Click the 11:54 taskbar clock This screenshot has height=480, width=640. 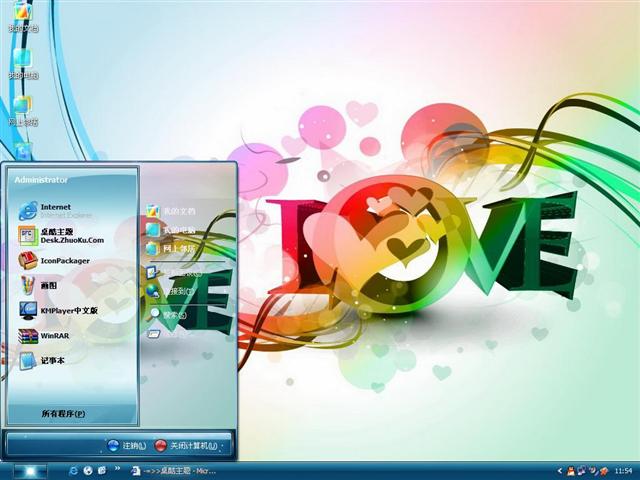point(623,471)
